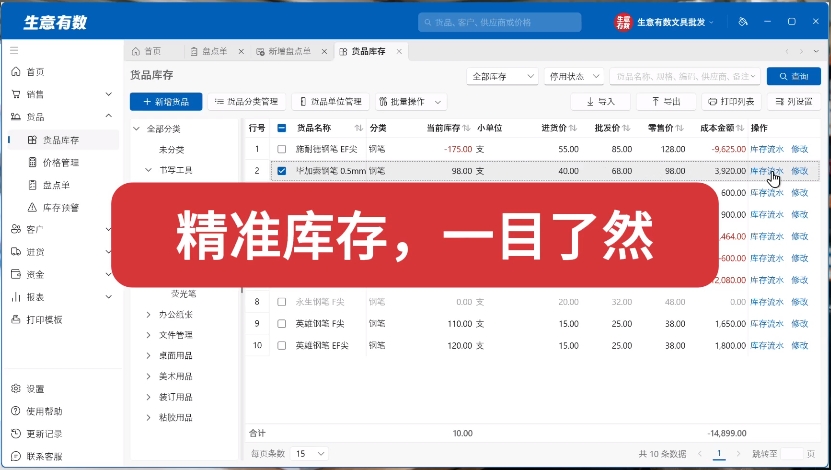Sort by the 批发价 column sort icon
The height and width of the screenshot is (470, 831).
point(626,128)
